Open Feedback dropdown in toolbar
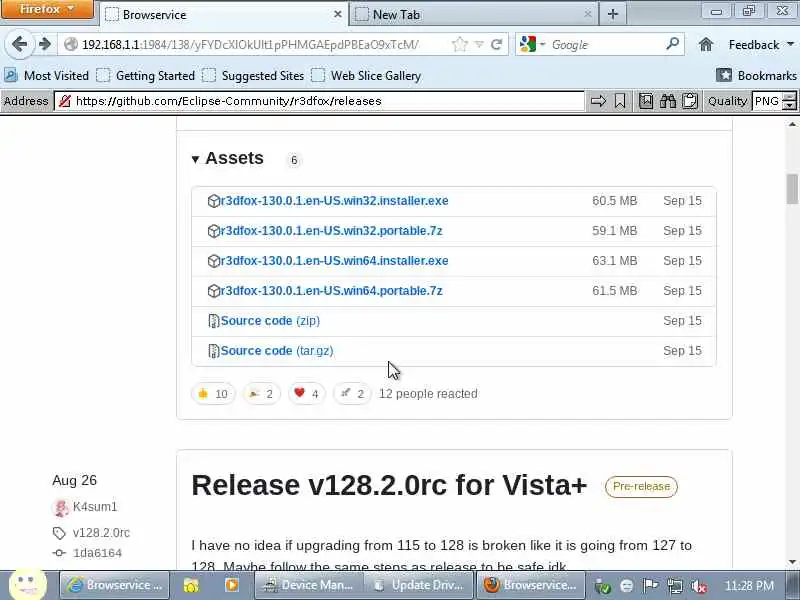The height and width of the screenshot is (600, 800). point(761,45)
